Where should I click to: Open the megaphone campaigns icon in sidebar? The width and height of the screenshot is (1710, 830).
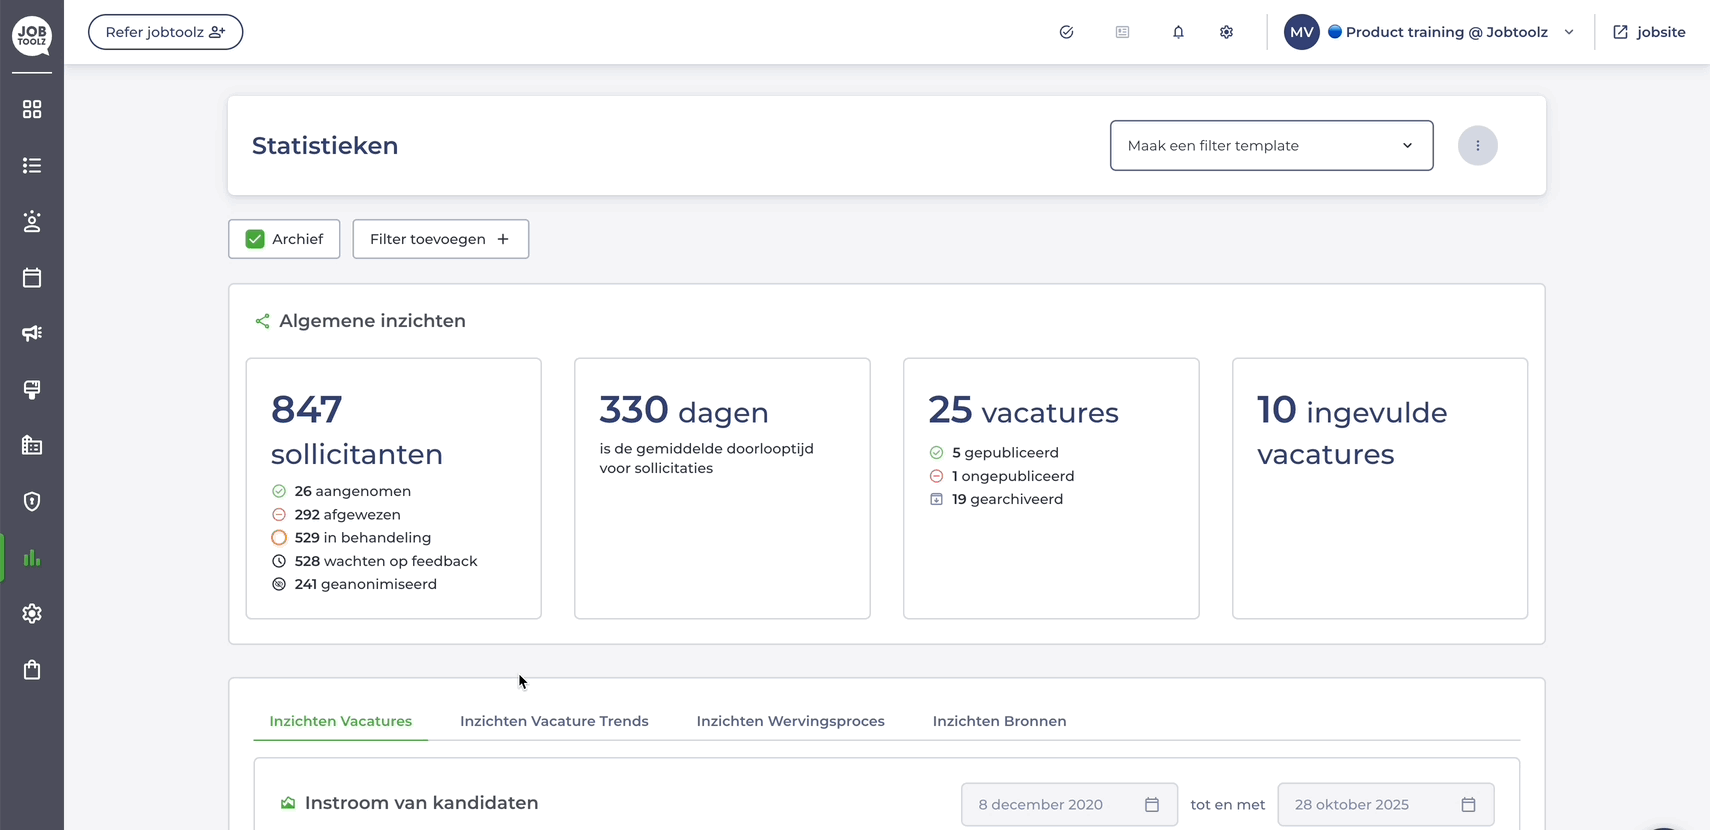pos(32,333)
